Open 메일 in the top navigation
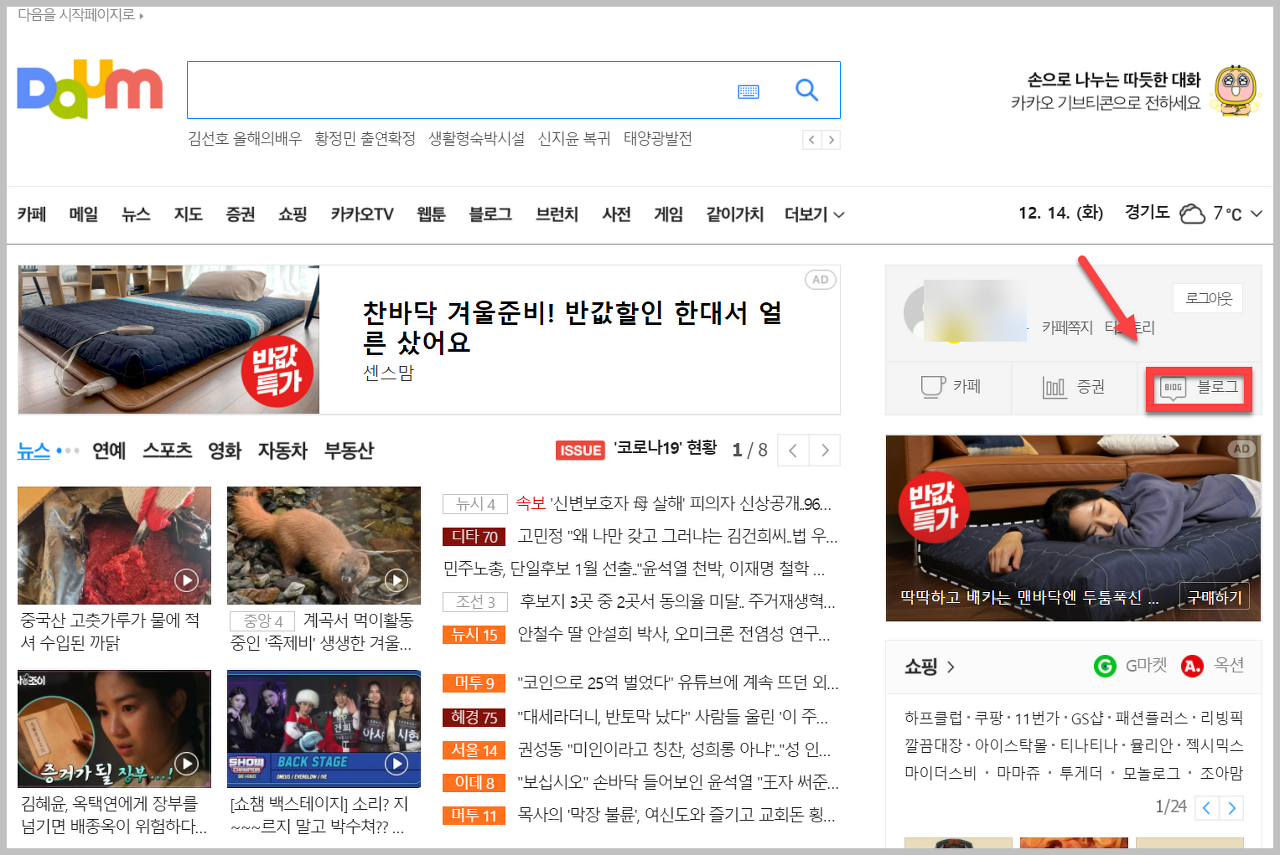The width and height of the screenshot is (1280, 855). (84, 214)
